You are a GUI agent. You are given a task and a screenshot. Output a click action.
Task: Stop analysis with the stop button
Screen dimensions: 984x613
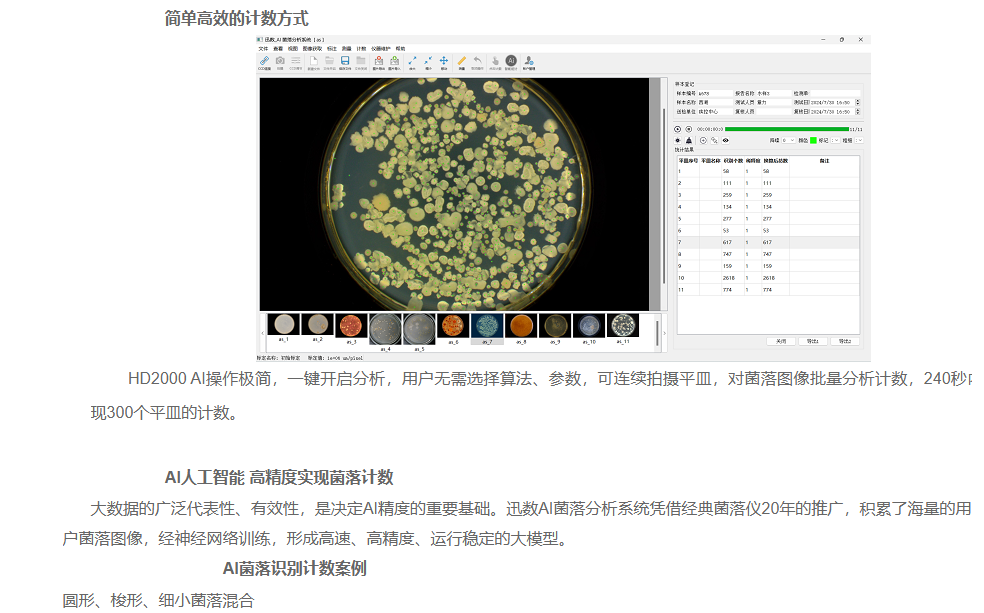[688, 129]
